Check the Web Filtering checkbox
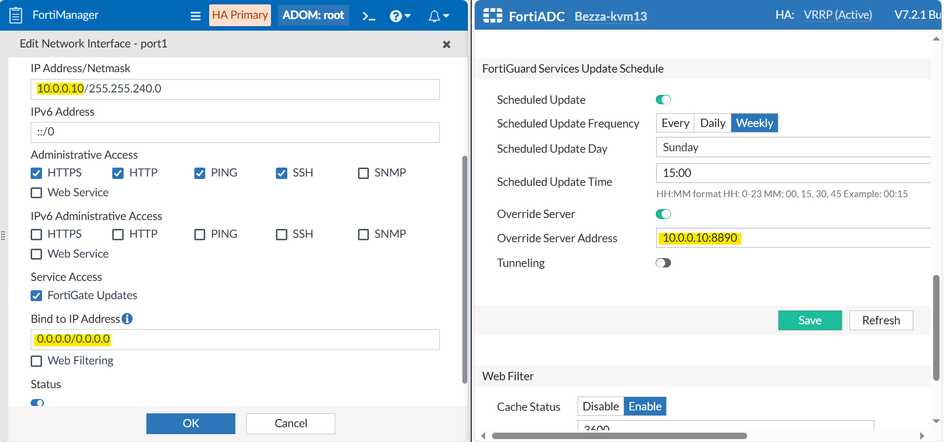The image size is (944, 442). [x=37, y=361]
